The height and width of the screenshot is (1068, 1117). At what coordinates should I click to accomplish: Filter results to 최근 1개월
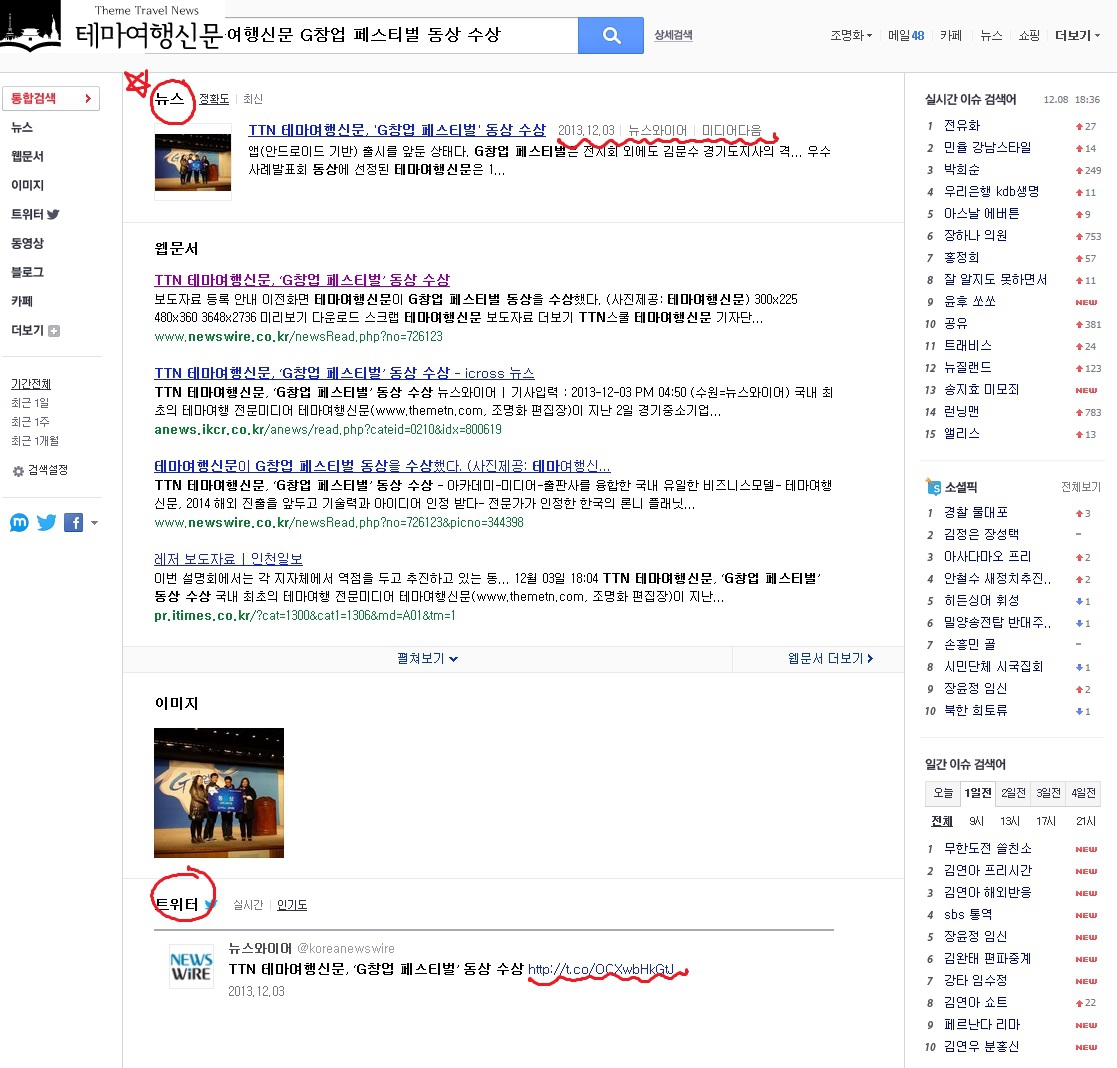pos(35,441)
